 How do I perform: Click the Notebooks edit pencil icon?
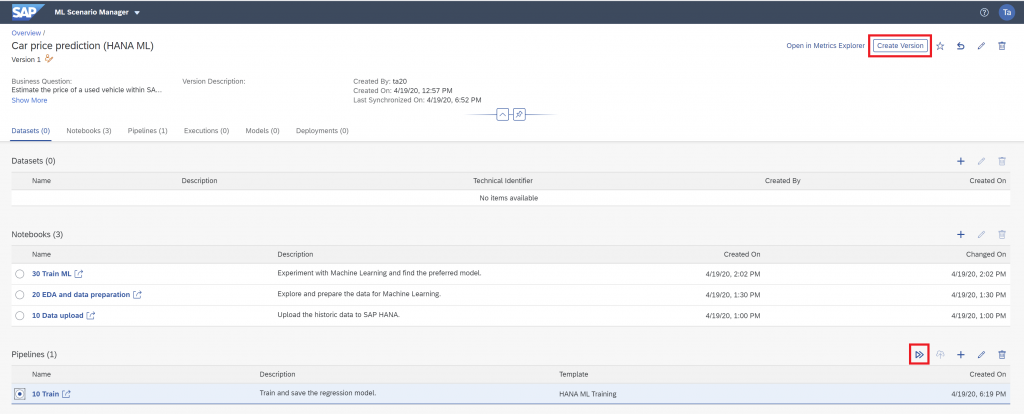981,234
